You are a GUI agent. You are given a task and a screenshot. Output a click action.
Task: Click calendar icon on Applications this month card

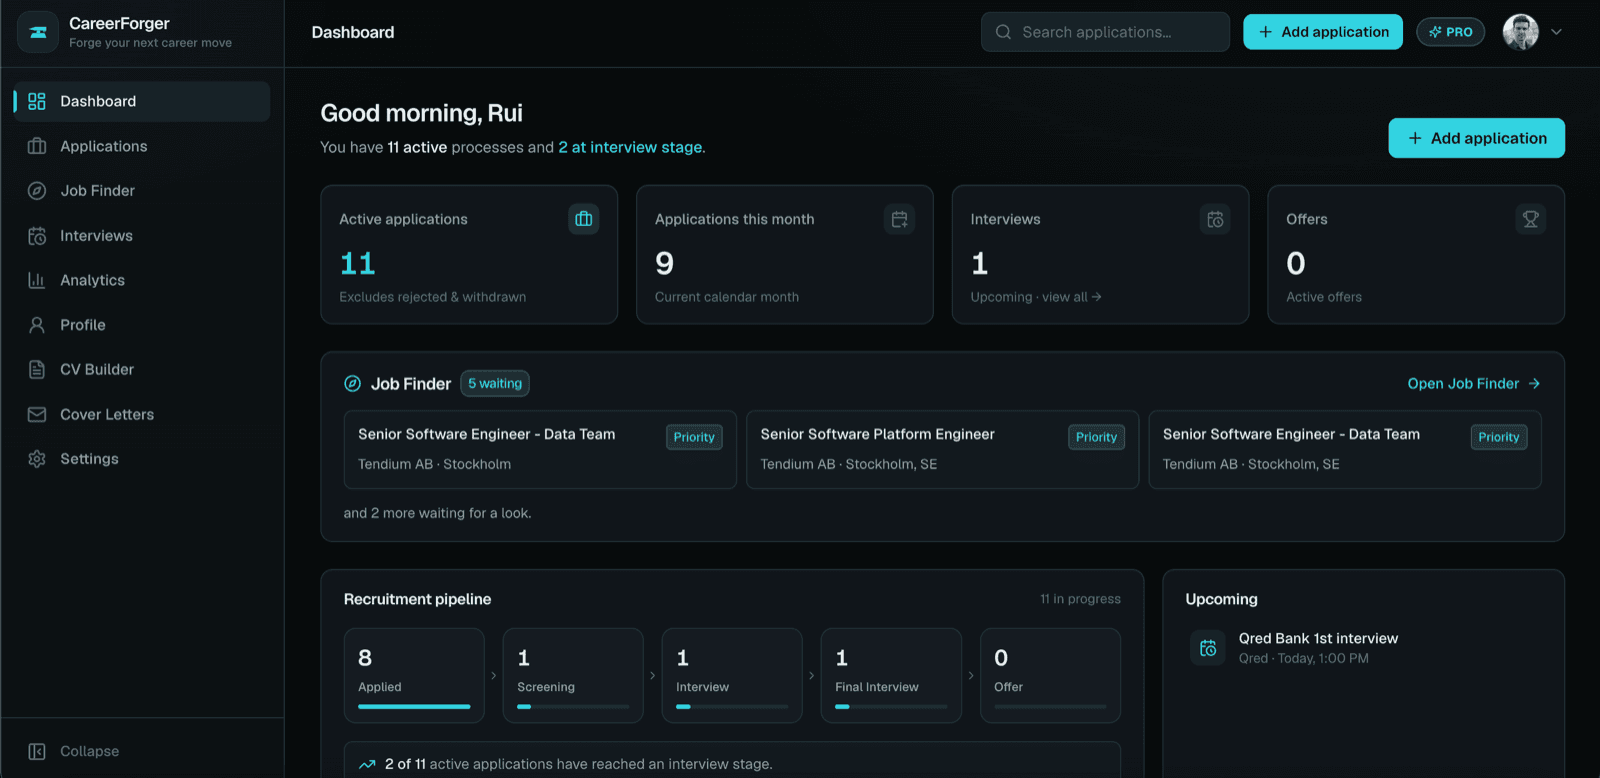(x=899, y=219)
